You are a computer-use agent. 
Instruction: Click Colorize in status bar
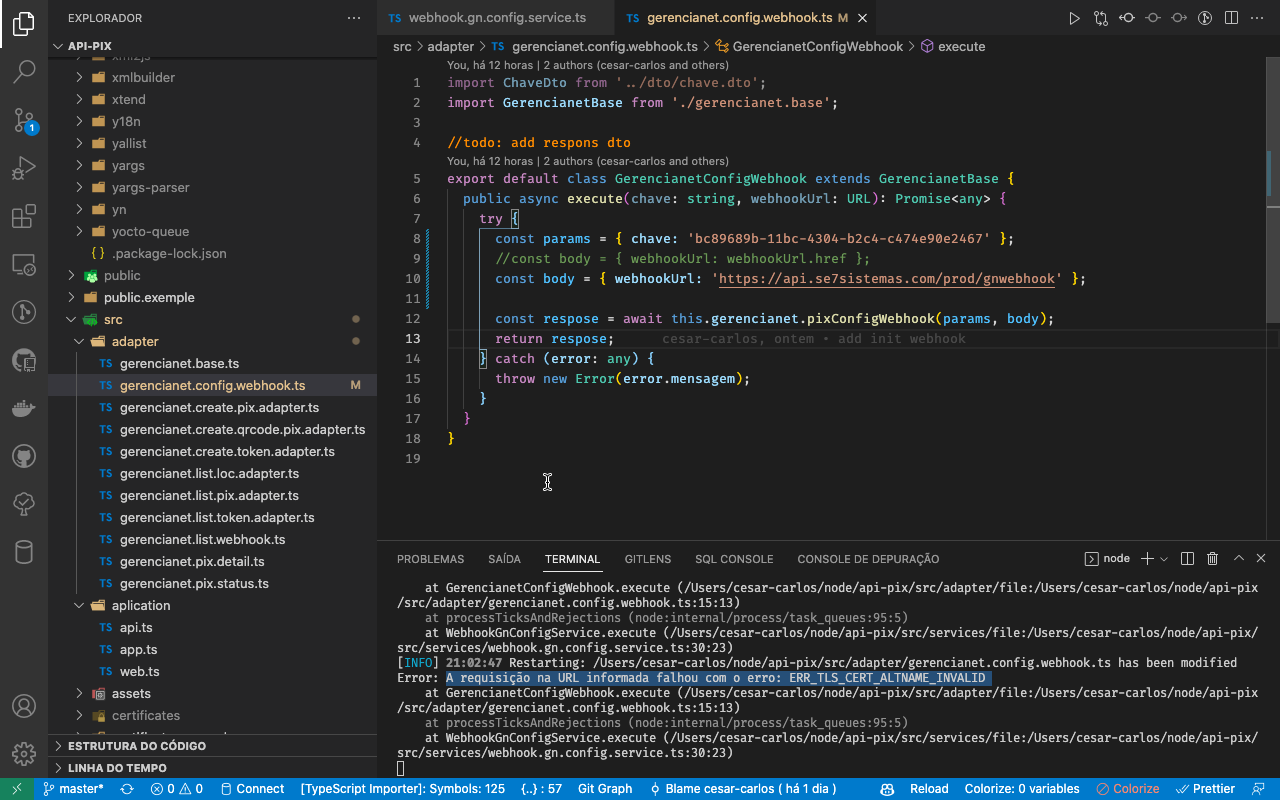pyautogui.click(x=1127, y=789)
